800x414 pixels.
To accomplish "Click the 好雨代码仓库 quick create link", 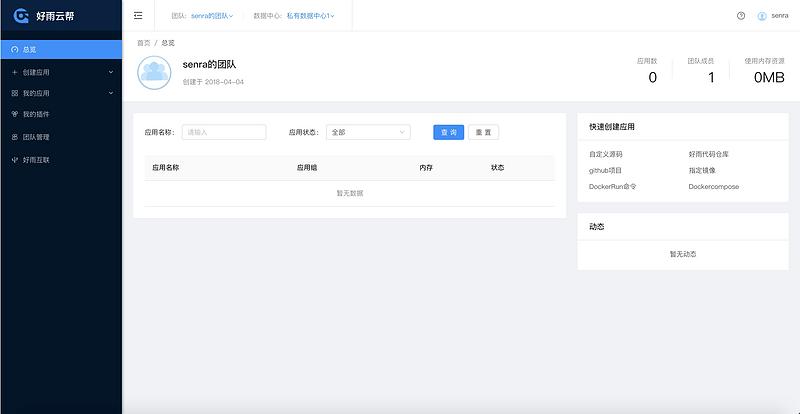I will [709, 154].
